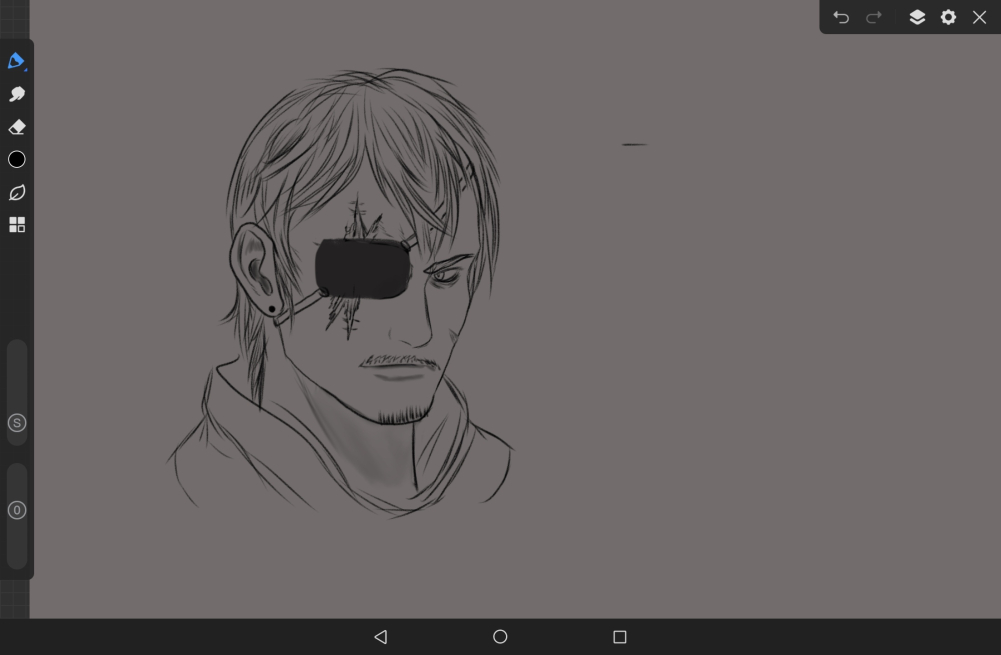Viewport: 1001px width, 655px height.
Task: Open the Settings gear menu
Action: (x=948, y=17)
